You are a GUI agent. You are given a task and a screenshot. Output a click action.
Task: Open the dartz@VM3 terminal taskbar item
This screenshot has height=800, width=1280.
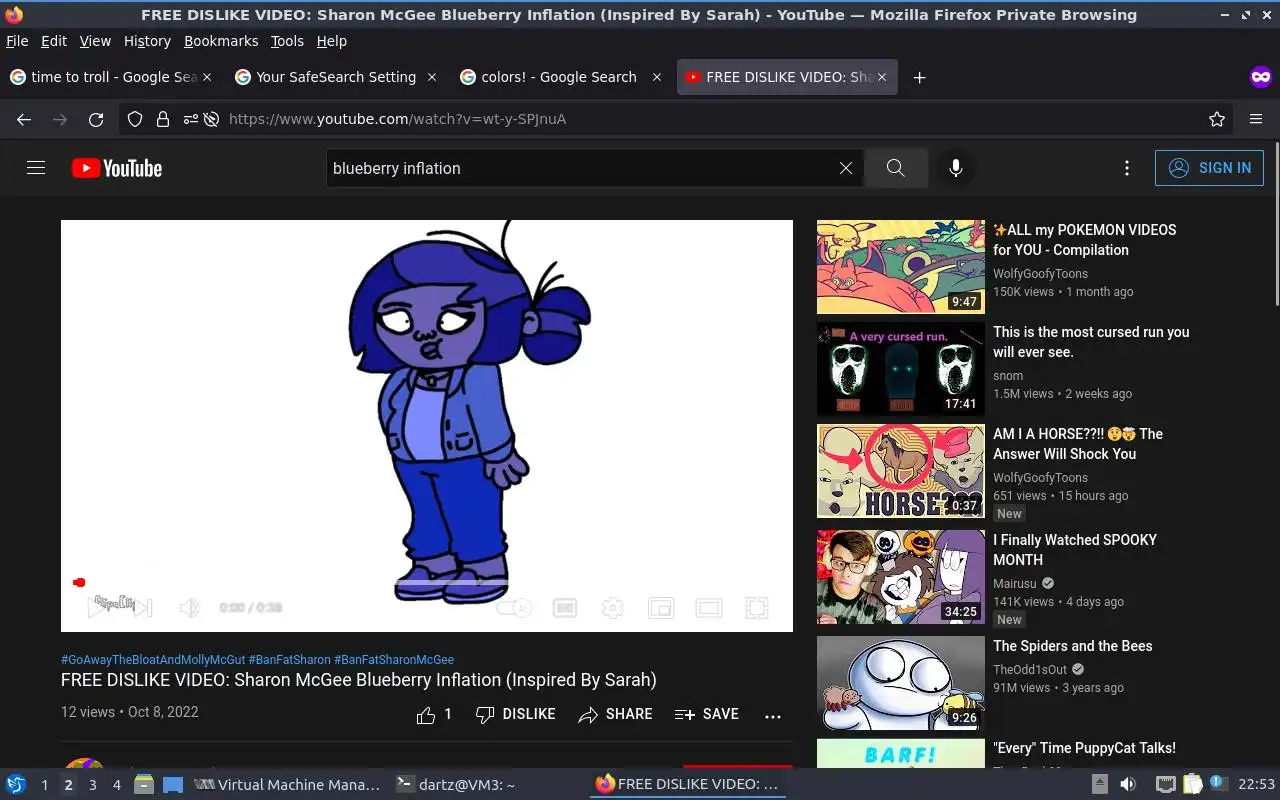click(x=456, y=785)
